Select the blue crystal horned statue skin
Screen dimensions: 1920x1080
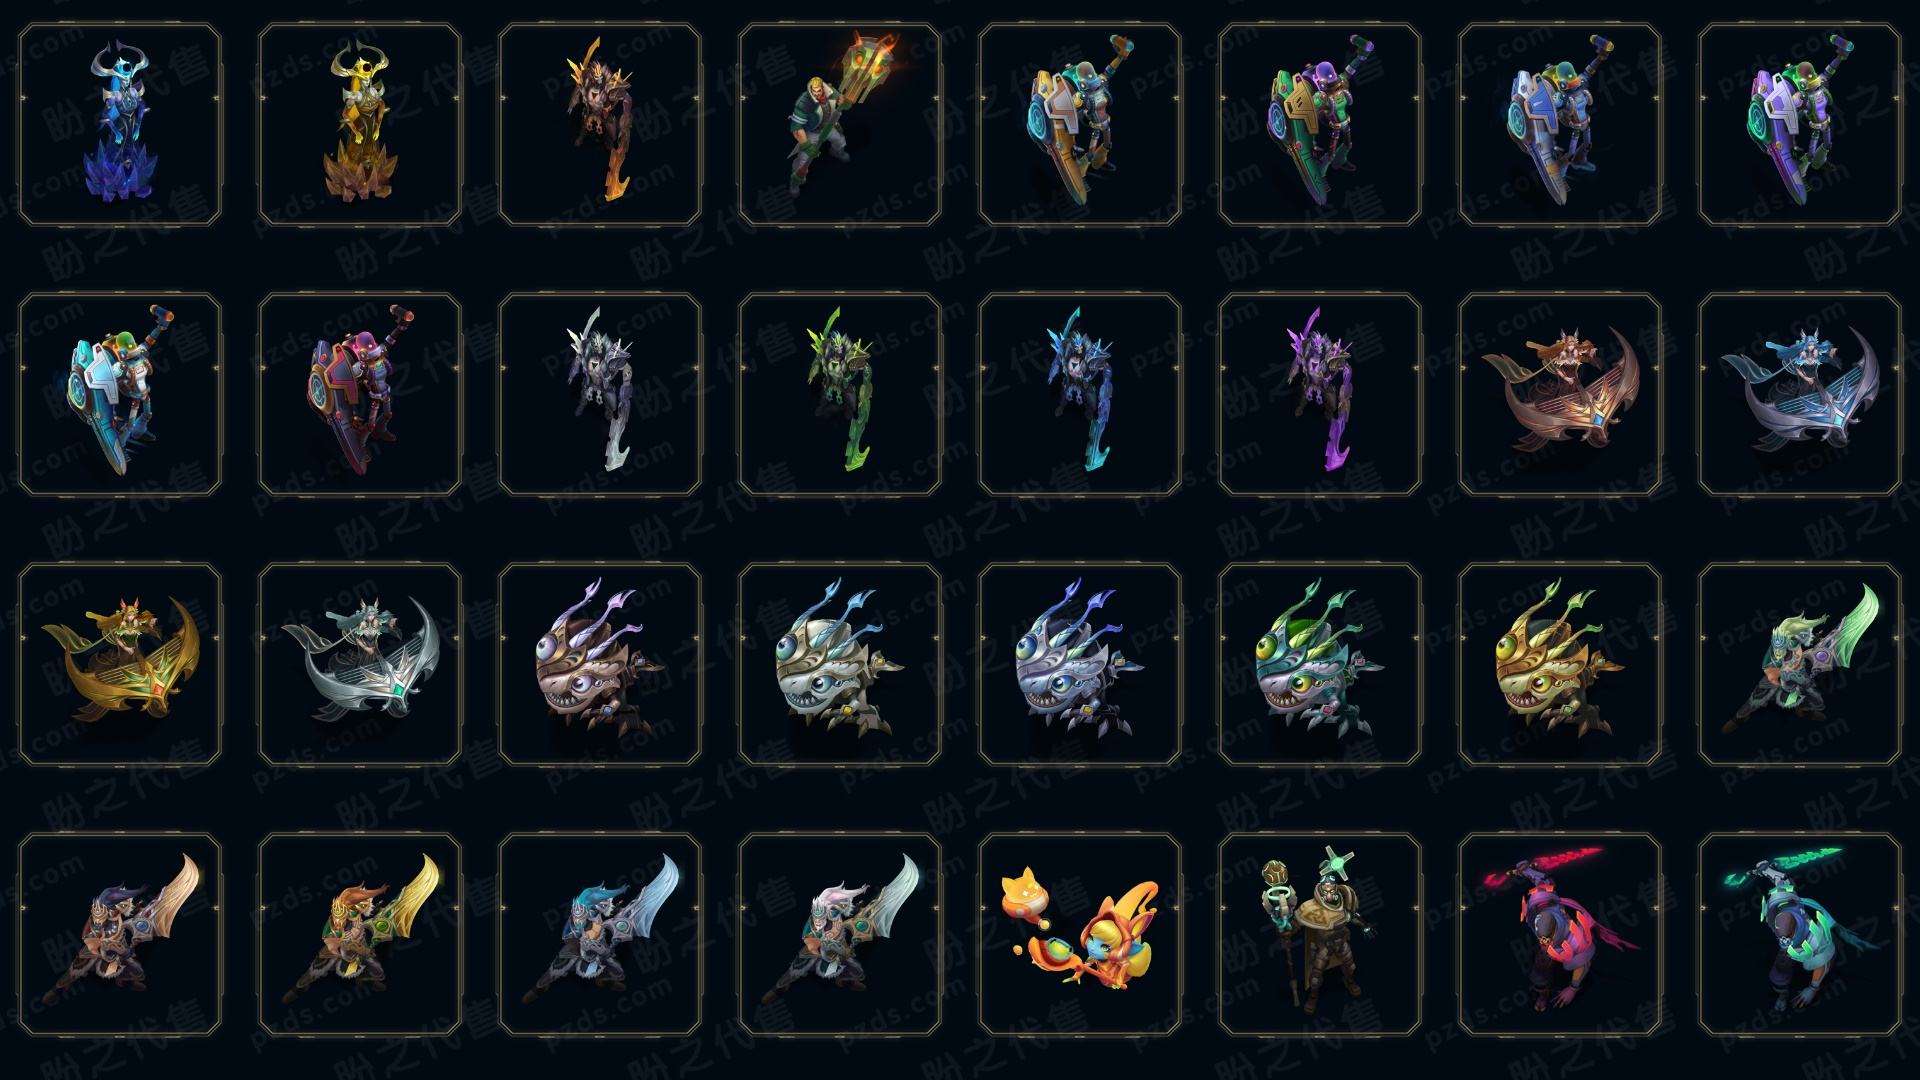click(x=120, y=125)
